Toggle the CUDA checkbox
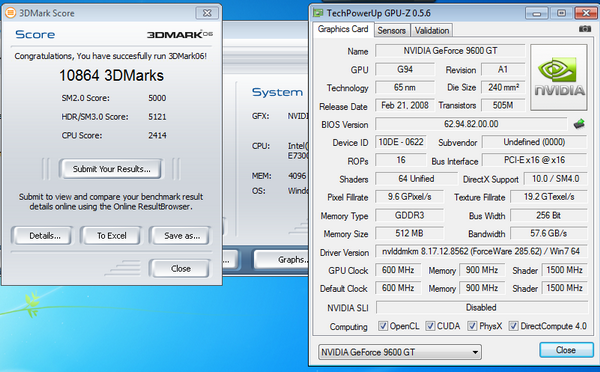The image size is (600, 372). 430,326
